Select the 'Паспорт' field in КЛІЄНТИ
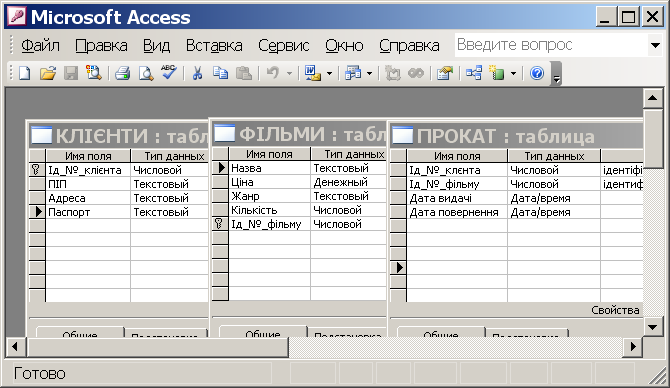Viewport: 670px width, 388px height. click(88, 212)
